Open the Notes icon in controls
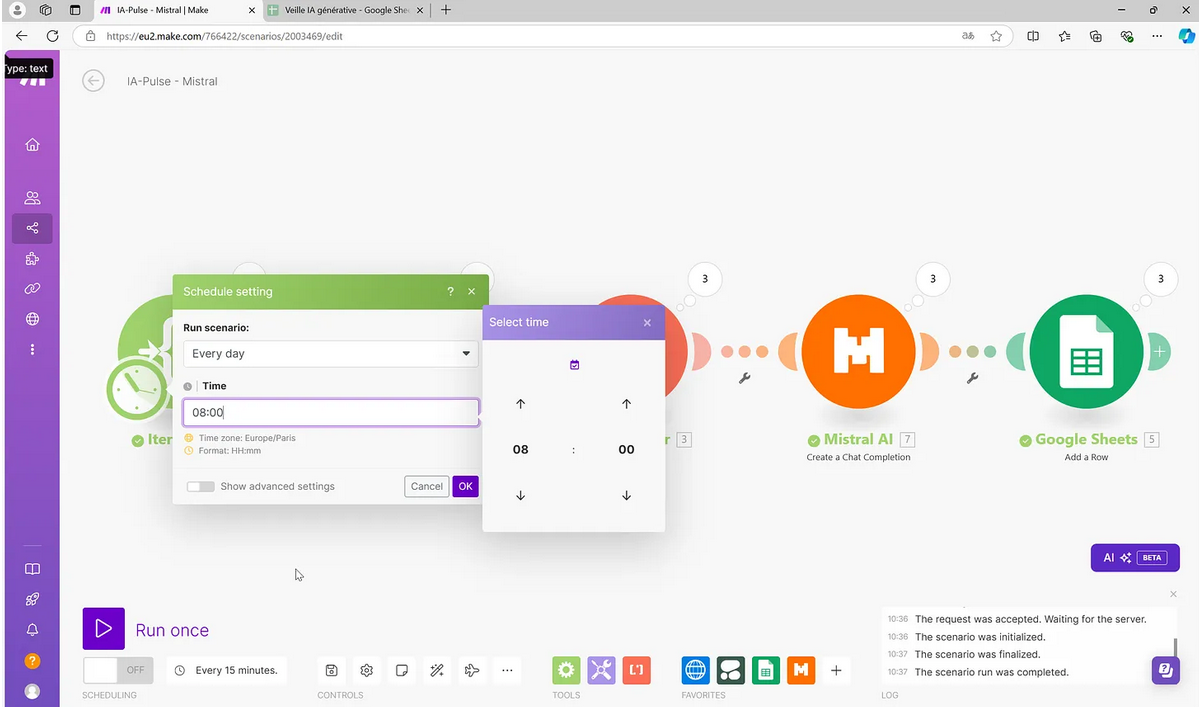The image size is (1199, 707). [401, 670]
